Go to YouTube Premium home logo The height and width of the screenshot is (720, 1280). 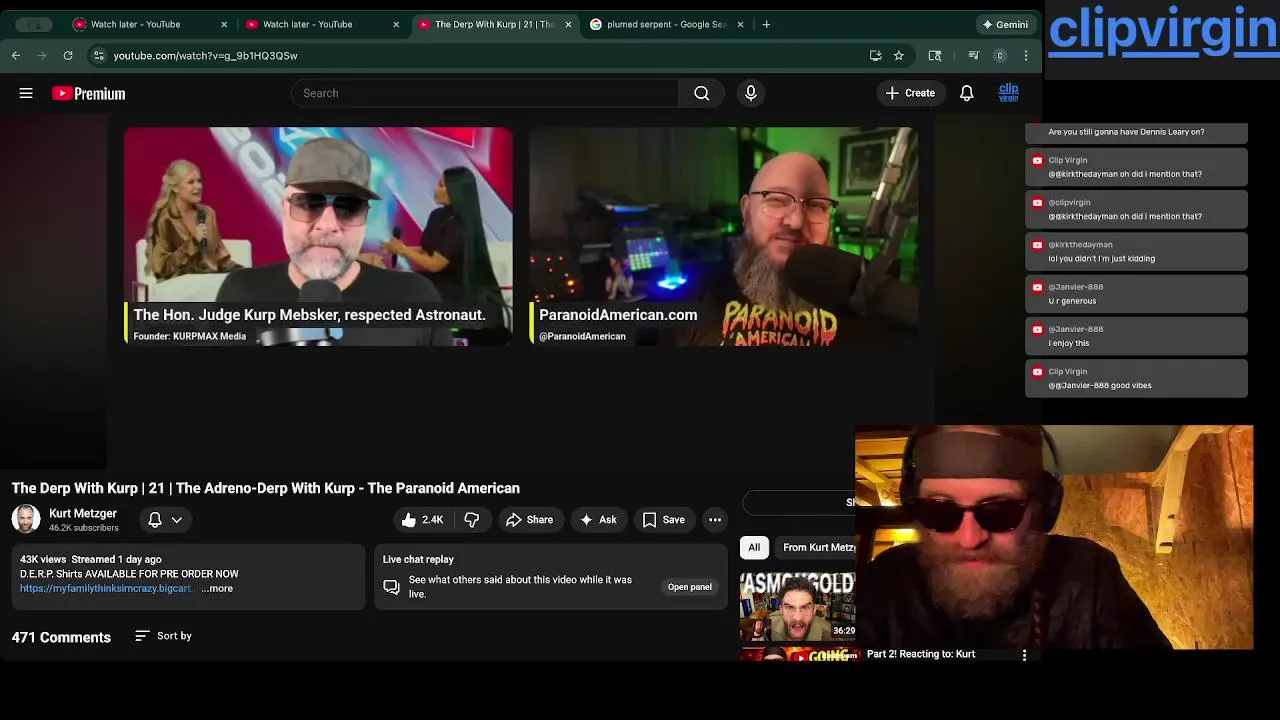89,93
